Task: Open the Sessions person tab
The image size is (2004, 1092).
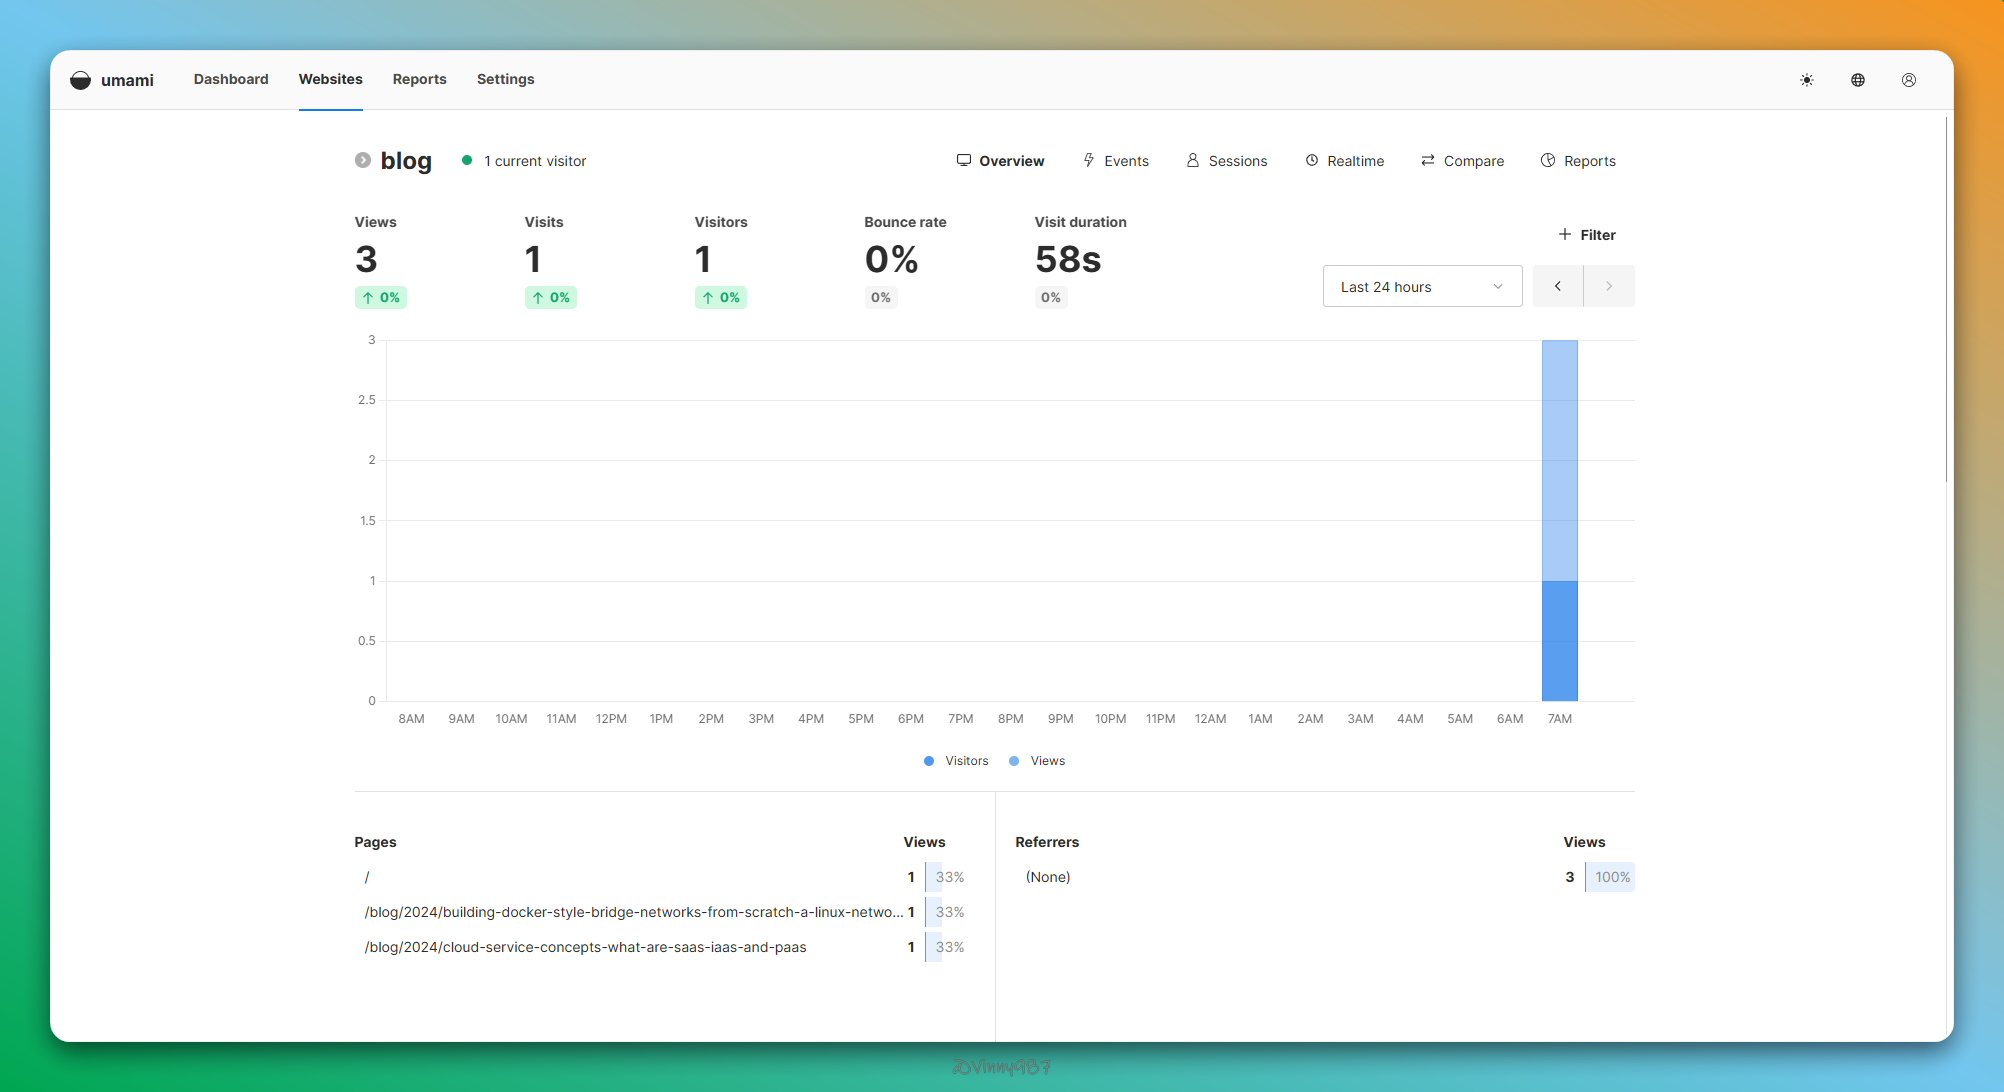Action: 1226,161
